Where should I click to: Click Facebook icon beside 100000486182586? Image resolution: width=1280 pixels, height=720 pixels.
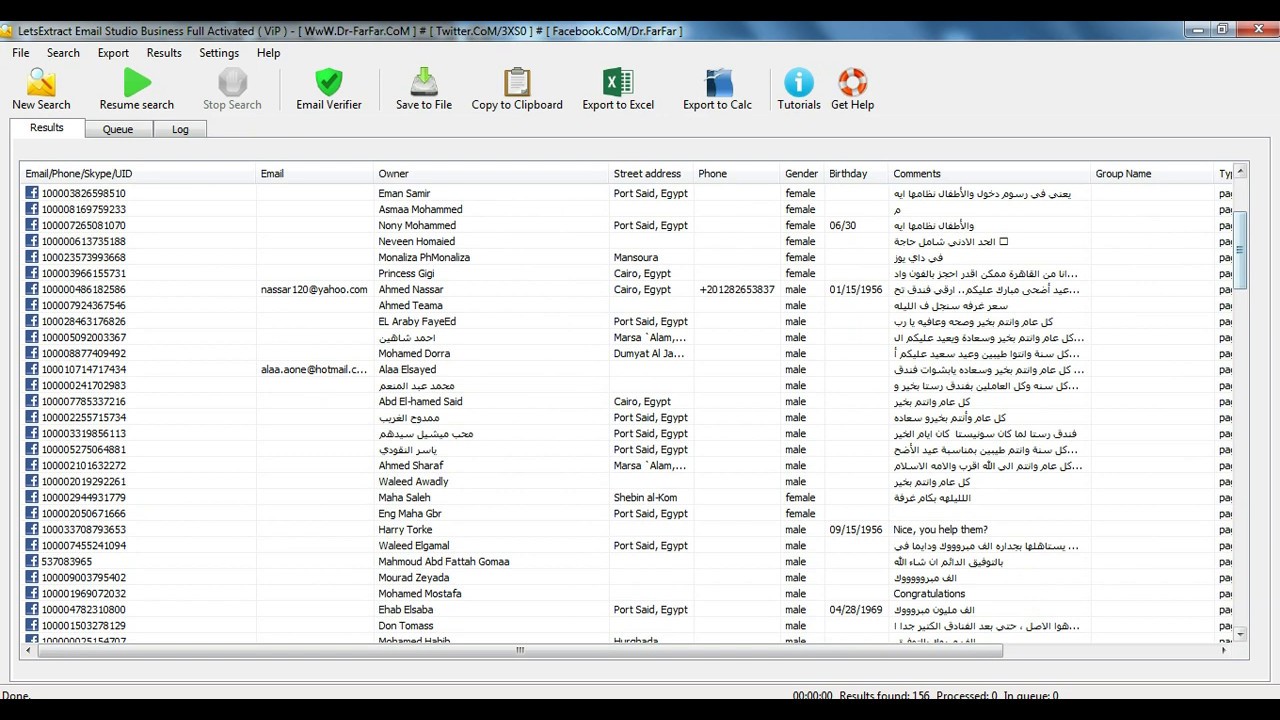(x=32, y=289)
